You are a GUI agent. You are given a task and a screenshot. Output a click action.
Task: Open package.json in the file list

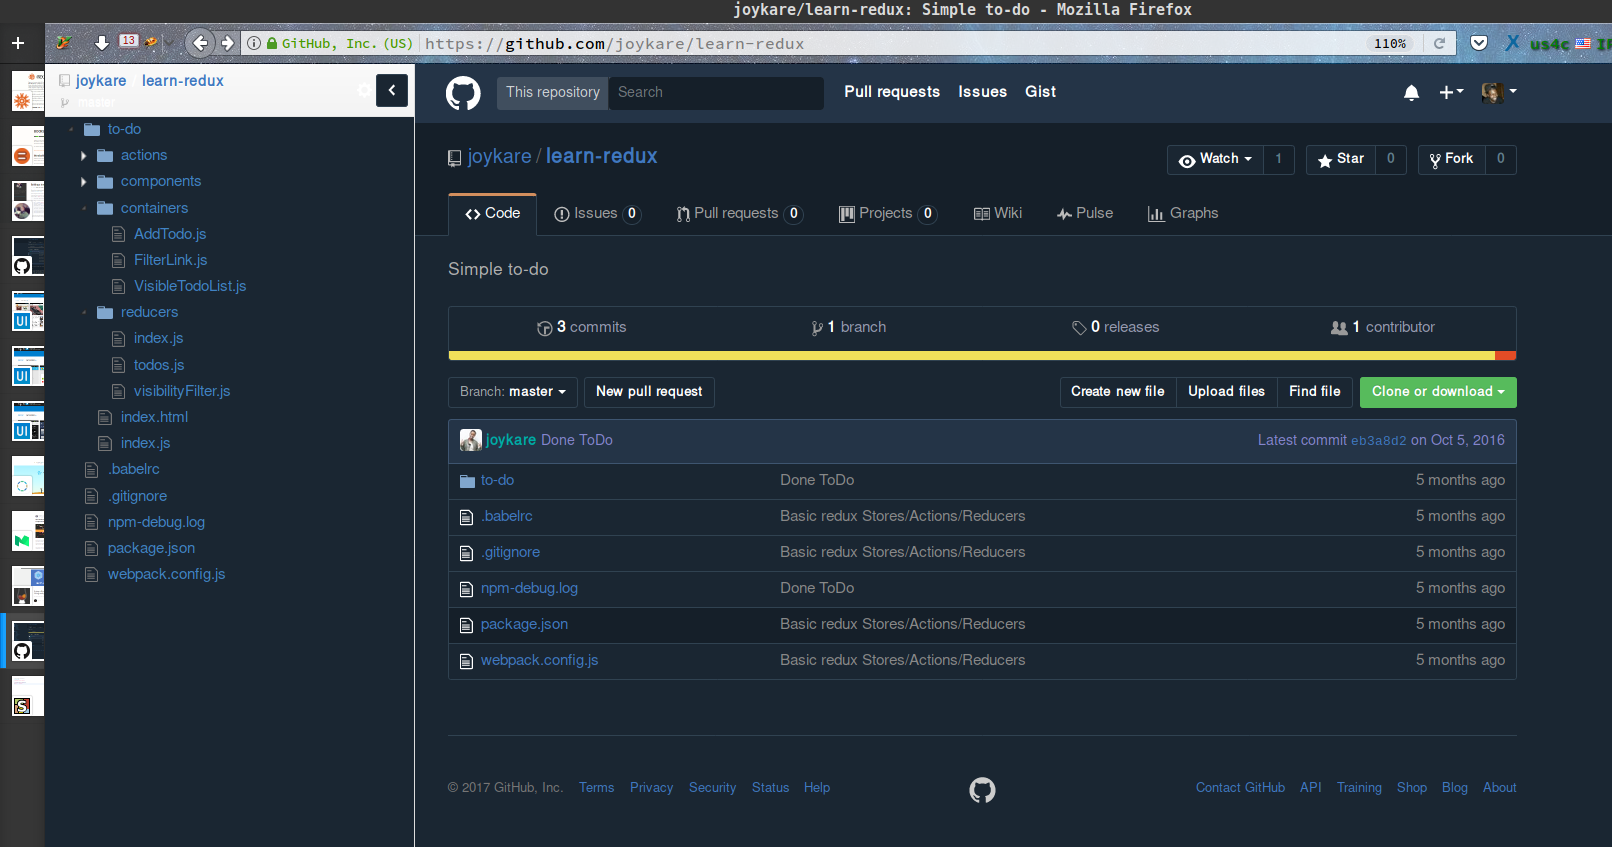[524, 625]
